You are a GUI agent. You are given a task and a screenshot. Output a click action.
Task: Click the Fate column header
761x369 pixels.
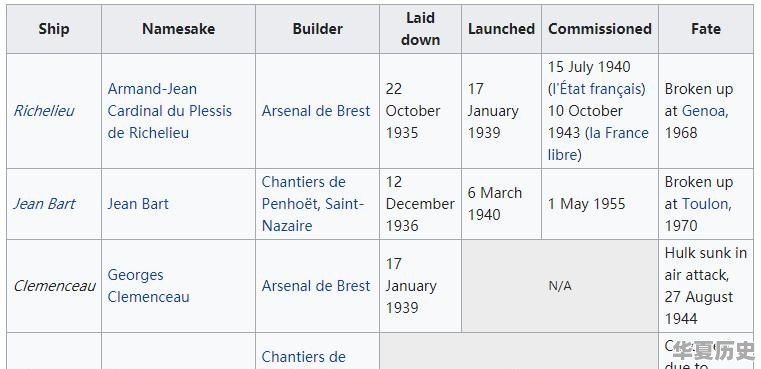point(706,29)
